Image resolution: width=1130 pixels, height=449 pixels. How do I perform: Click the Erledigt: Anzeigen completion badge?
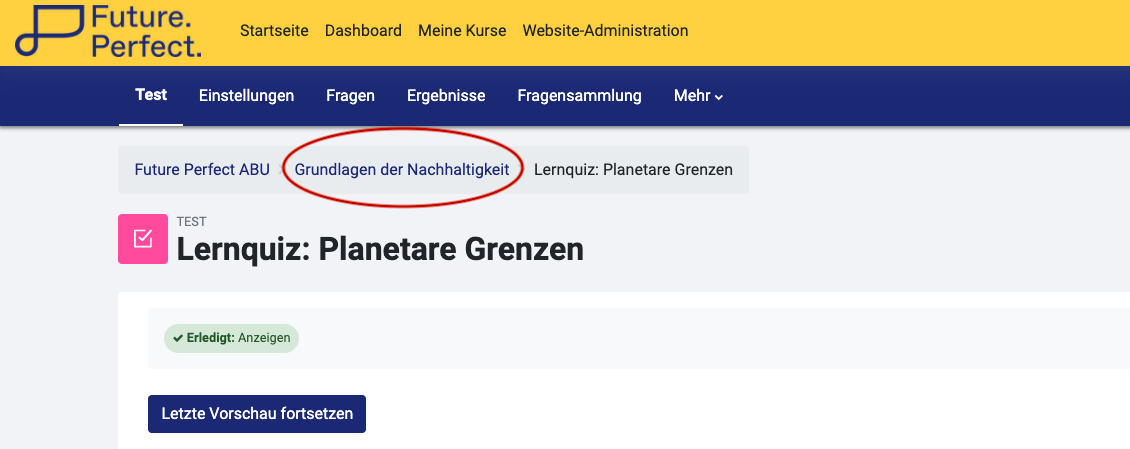232,338
